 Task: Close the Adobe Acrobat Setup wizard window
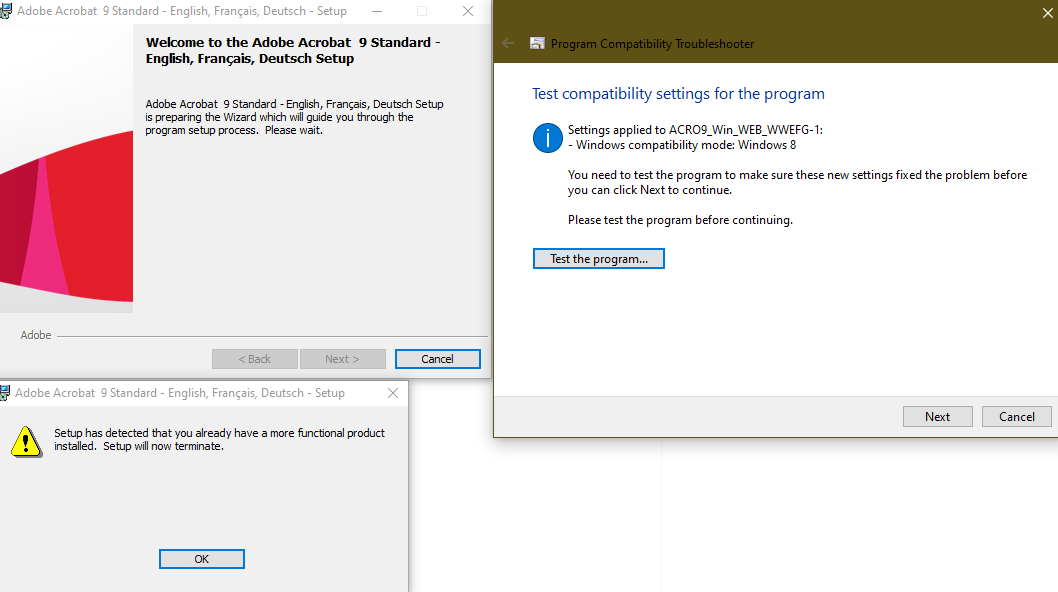click(468, 11)
